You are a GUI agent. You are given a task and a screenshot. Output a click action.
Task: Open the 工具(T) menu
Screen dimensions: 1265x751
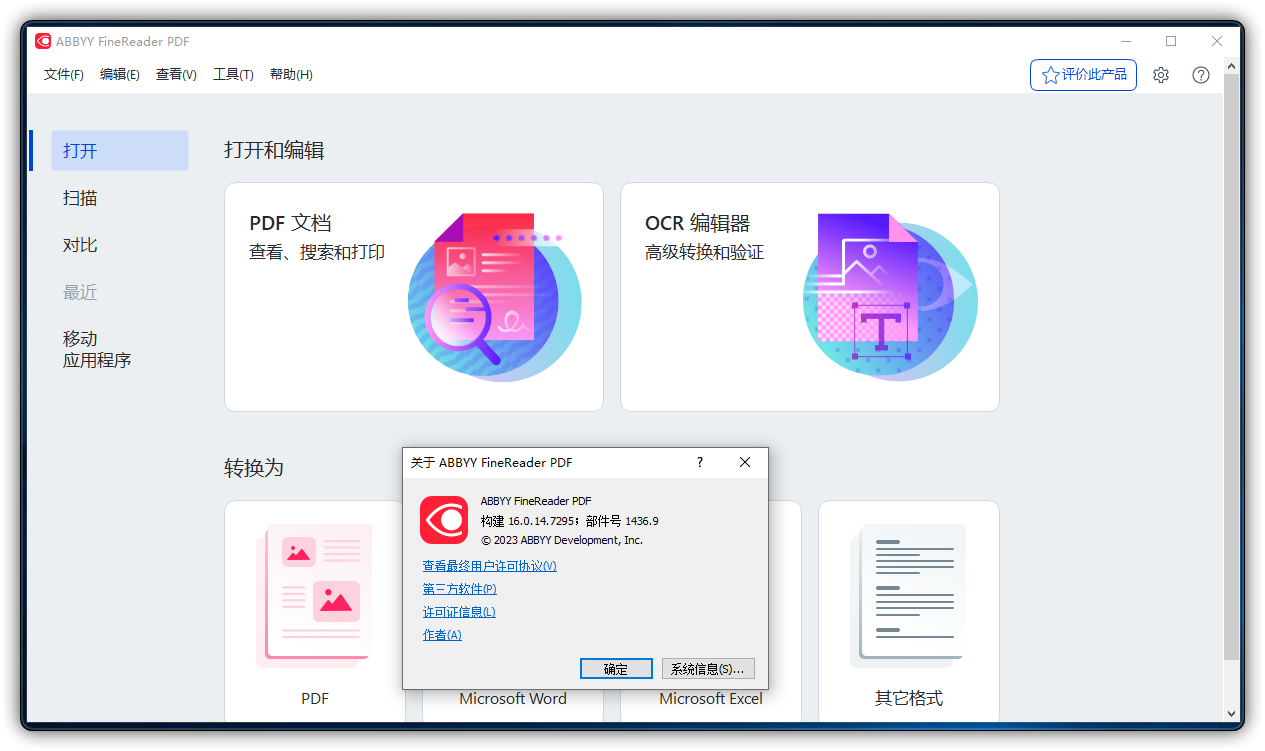tap(233, 75)
